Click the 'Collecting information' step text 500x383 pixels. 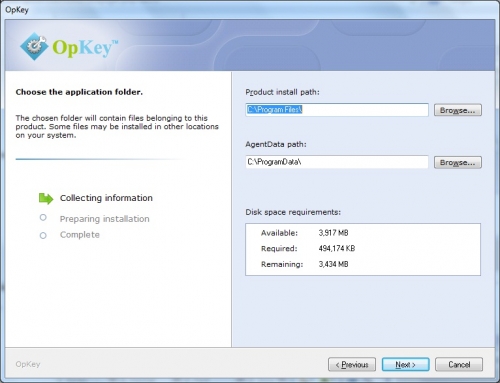click(106, 198)
